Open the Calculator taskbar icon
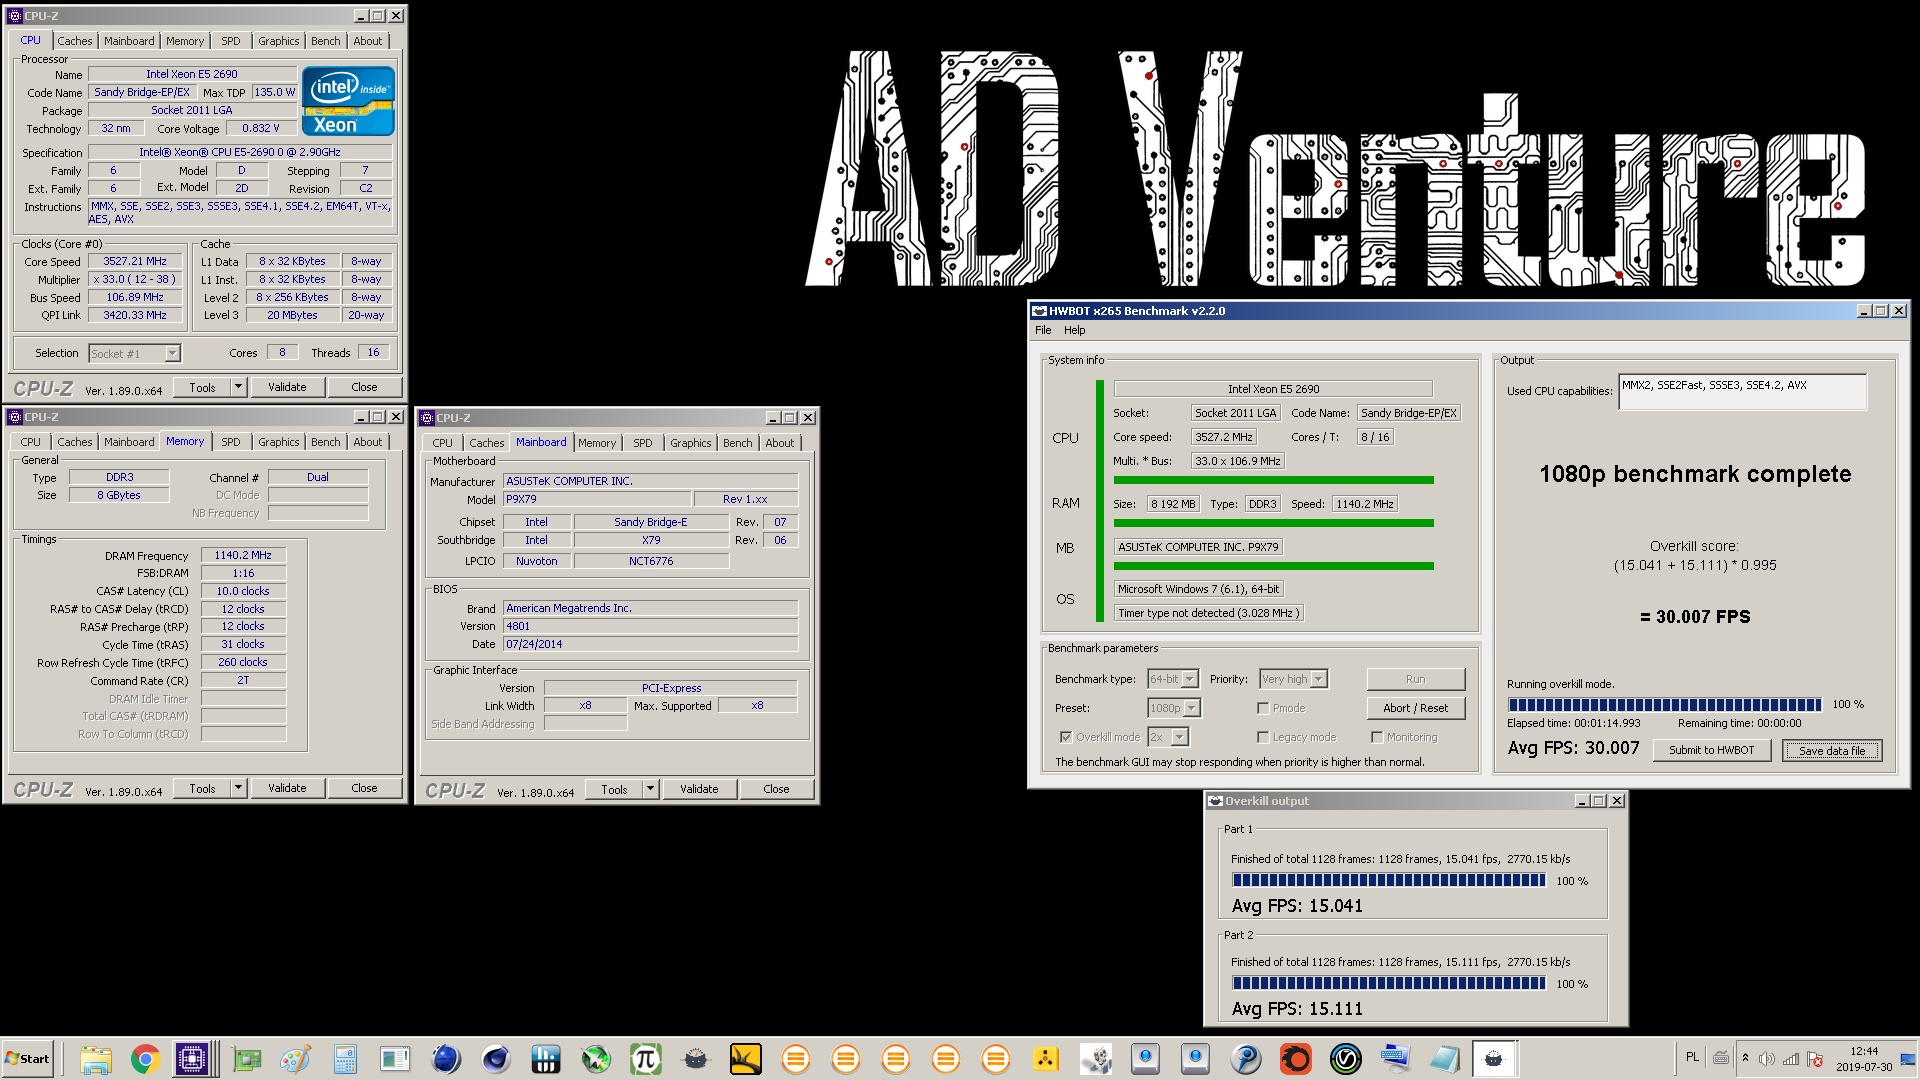Screen dimensions: 1920x1080 pos(345,1058)
